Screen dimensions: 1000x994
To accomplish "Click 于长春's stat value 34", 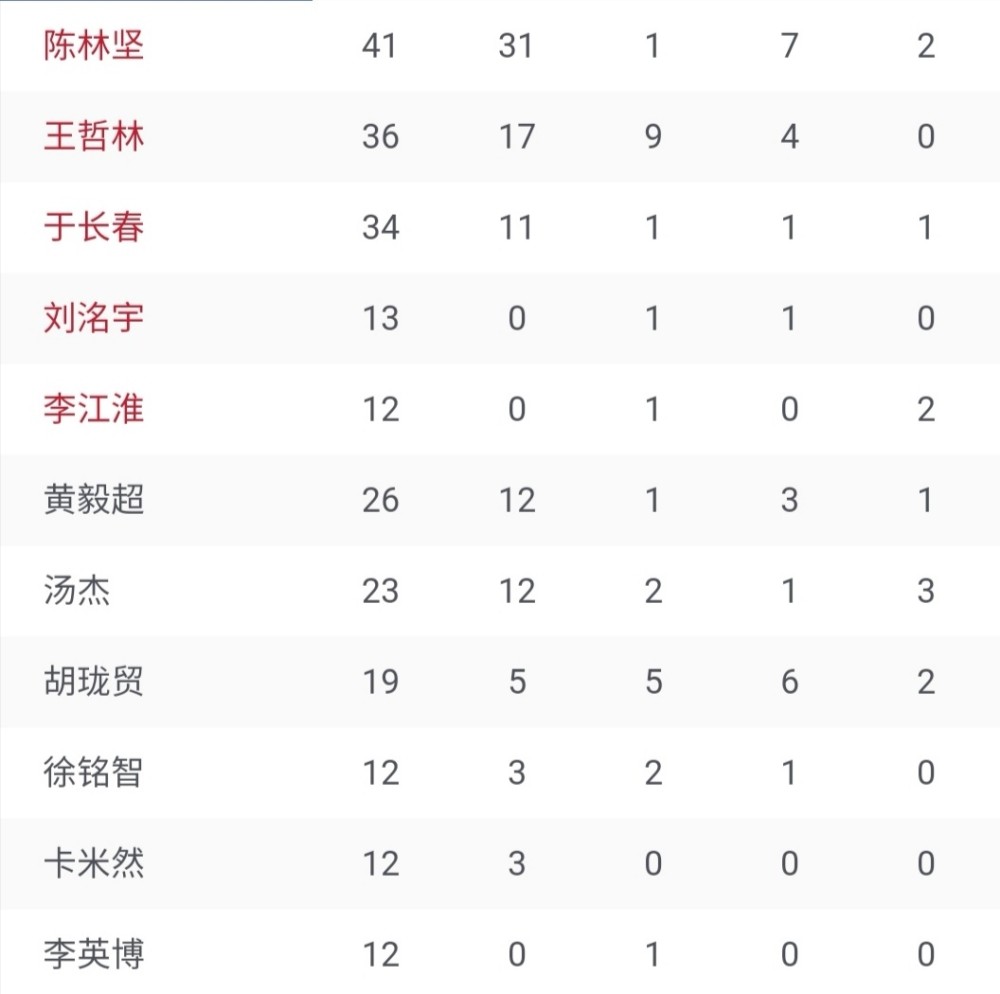I will coord(381,228).
